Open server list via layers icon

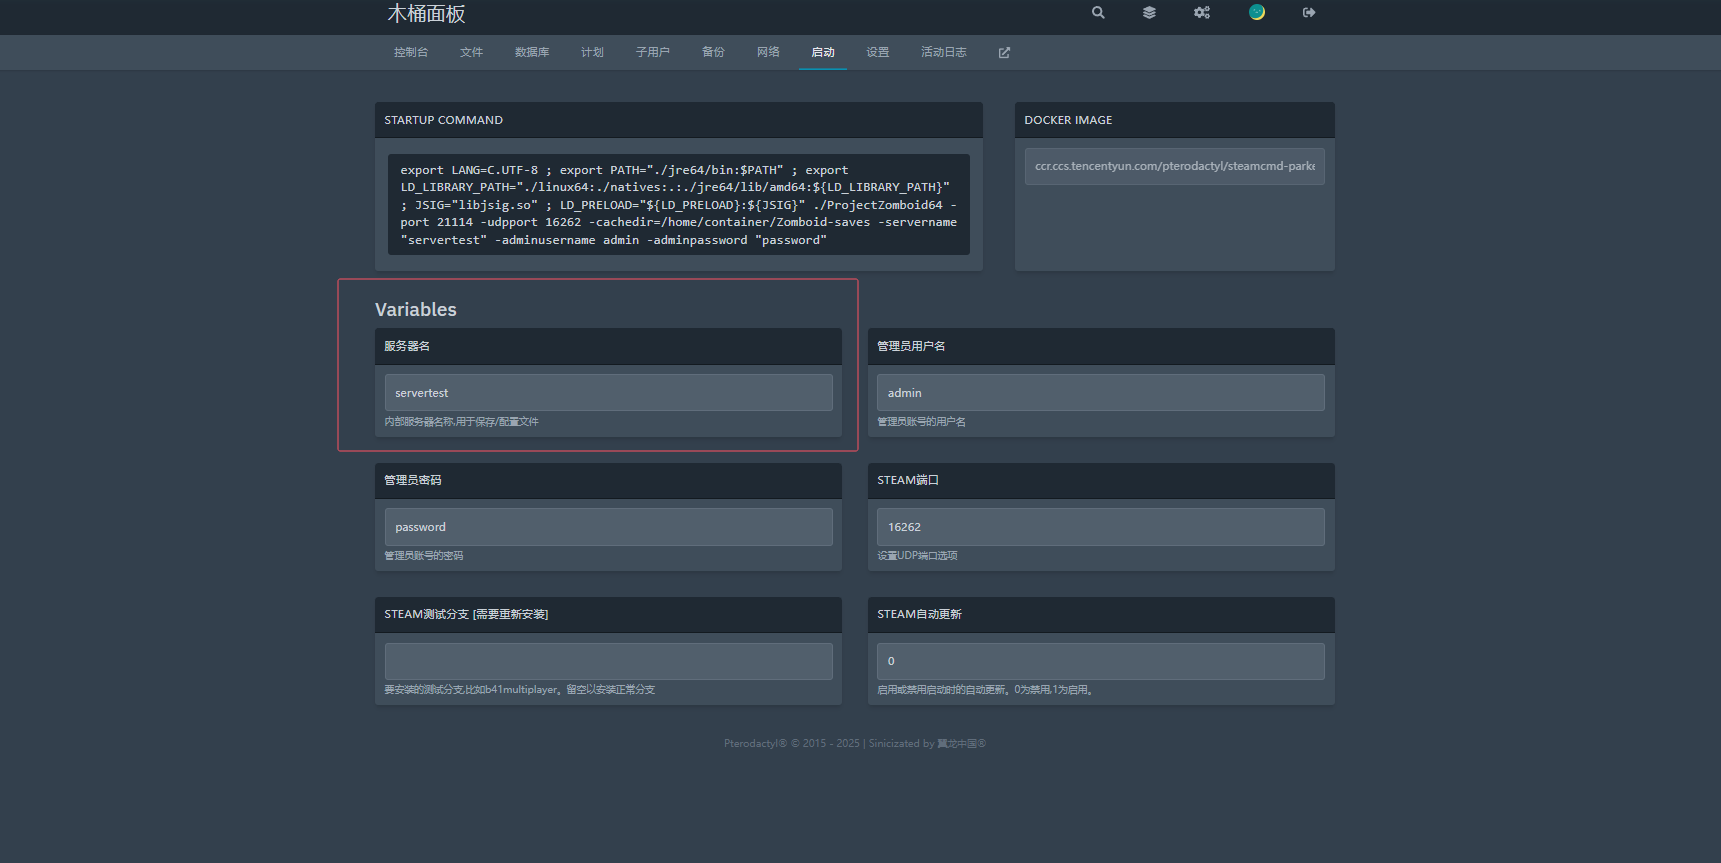click(1149, 13)
